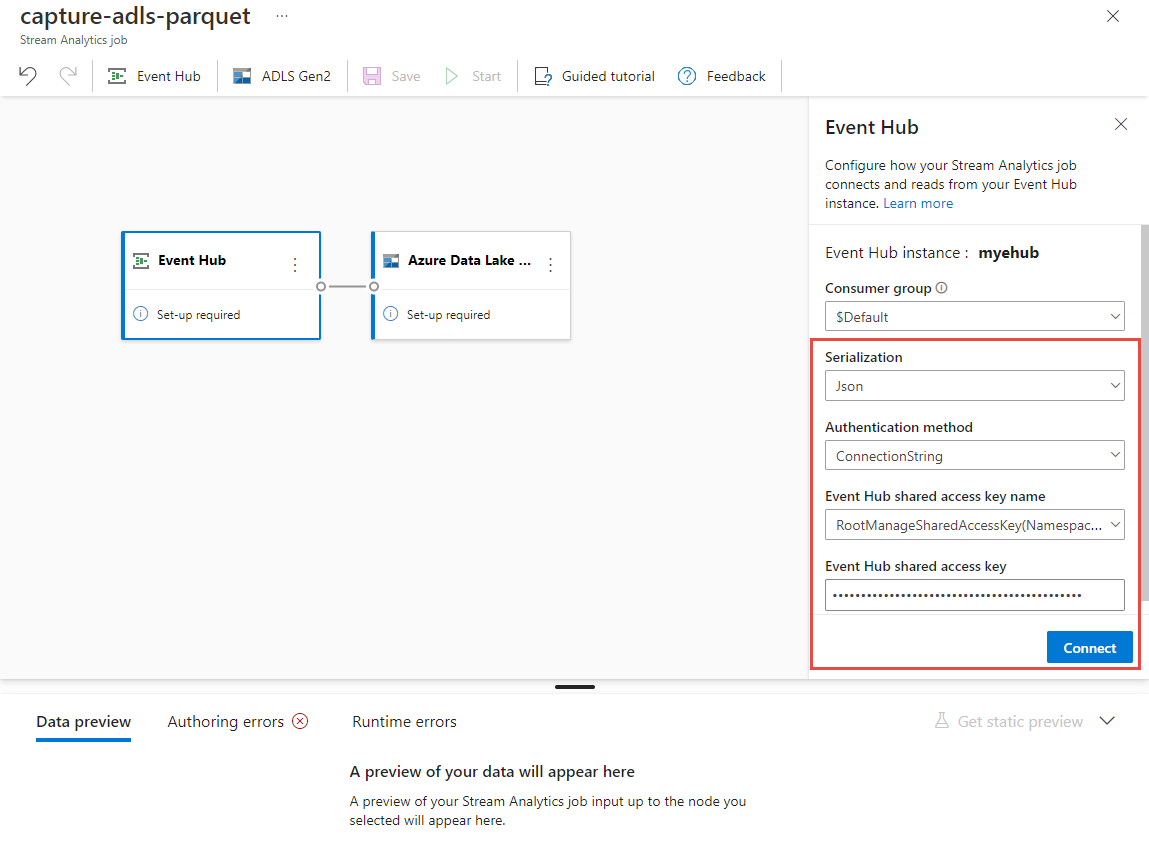Screen dimensions: 1149x843
Task: Switch to the Authoring errors tab
Action: tap(237, 721)
